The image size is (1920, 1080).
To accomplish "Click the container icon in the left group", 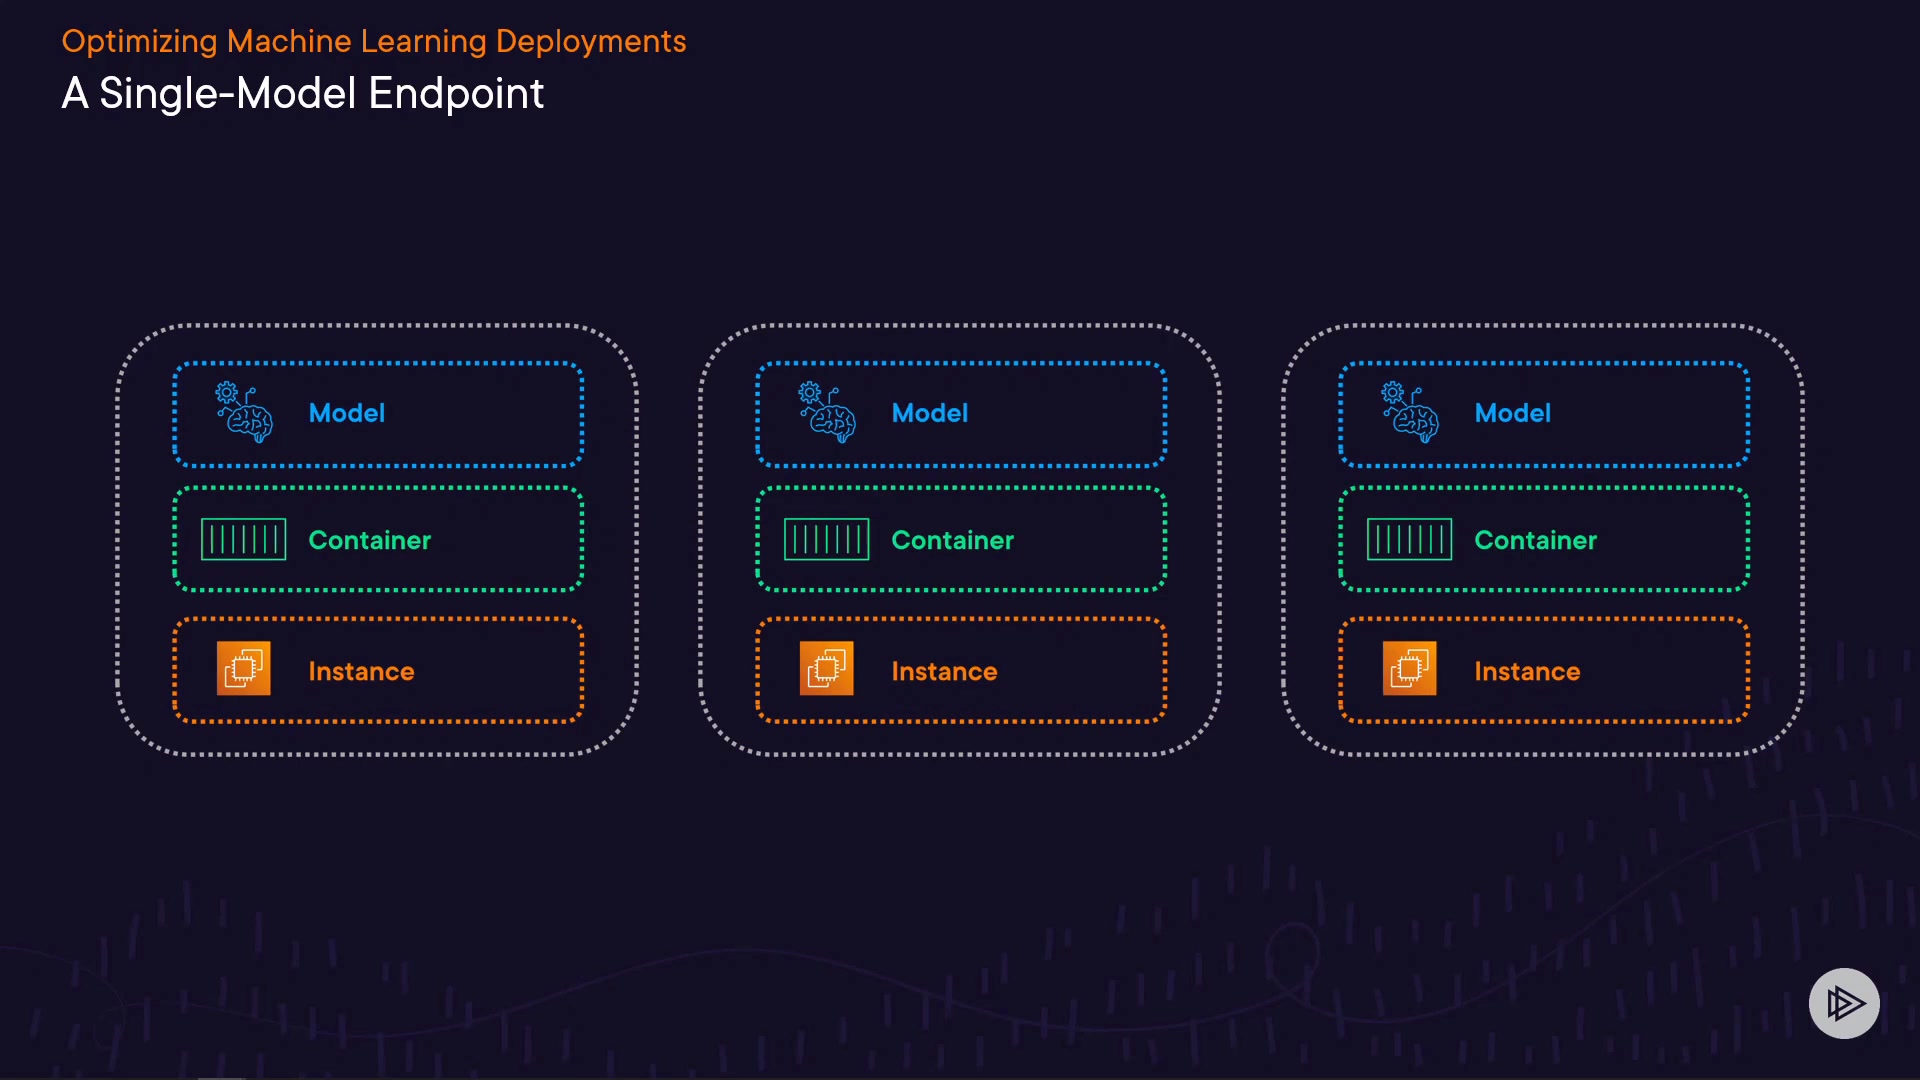I will [244, 540].
